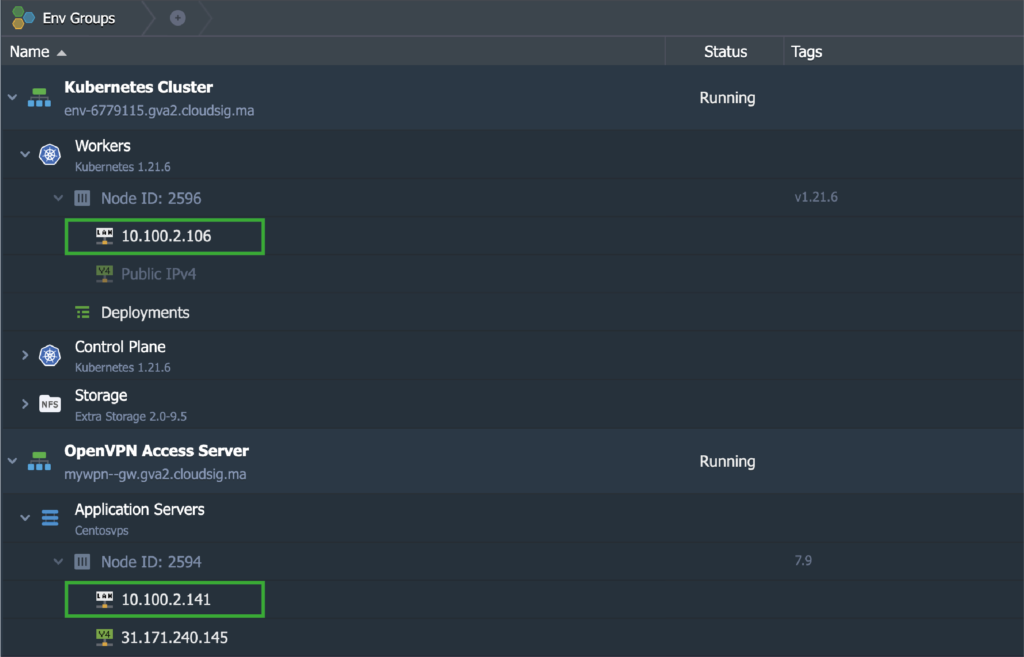Select the Storage row

(x=512, y=404)
